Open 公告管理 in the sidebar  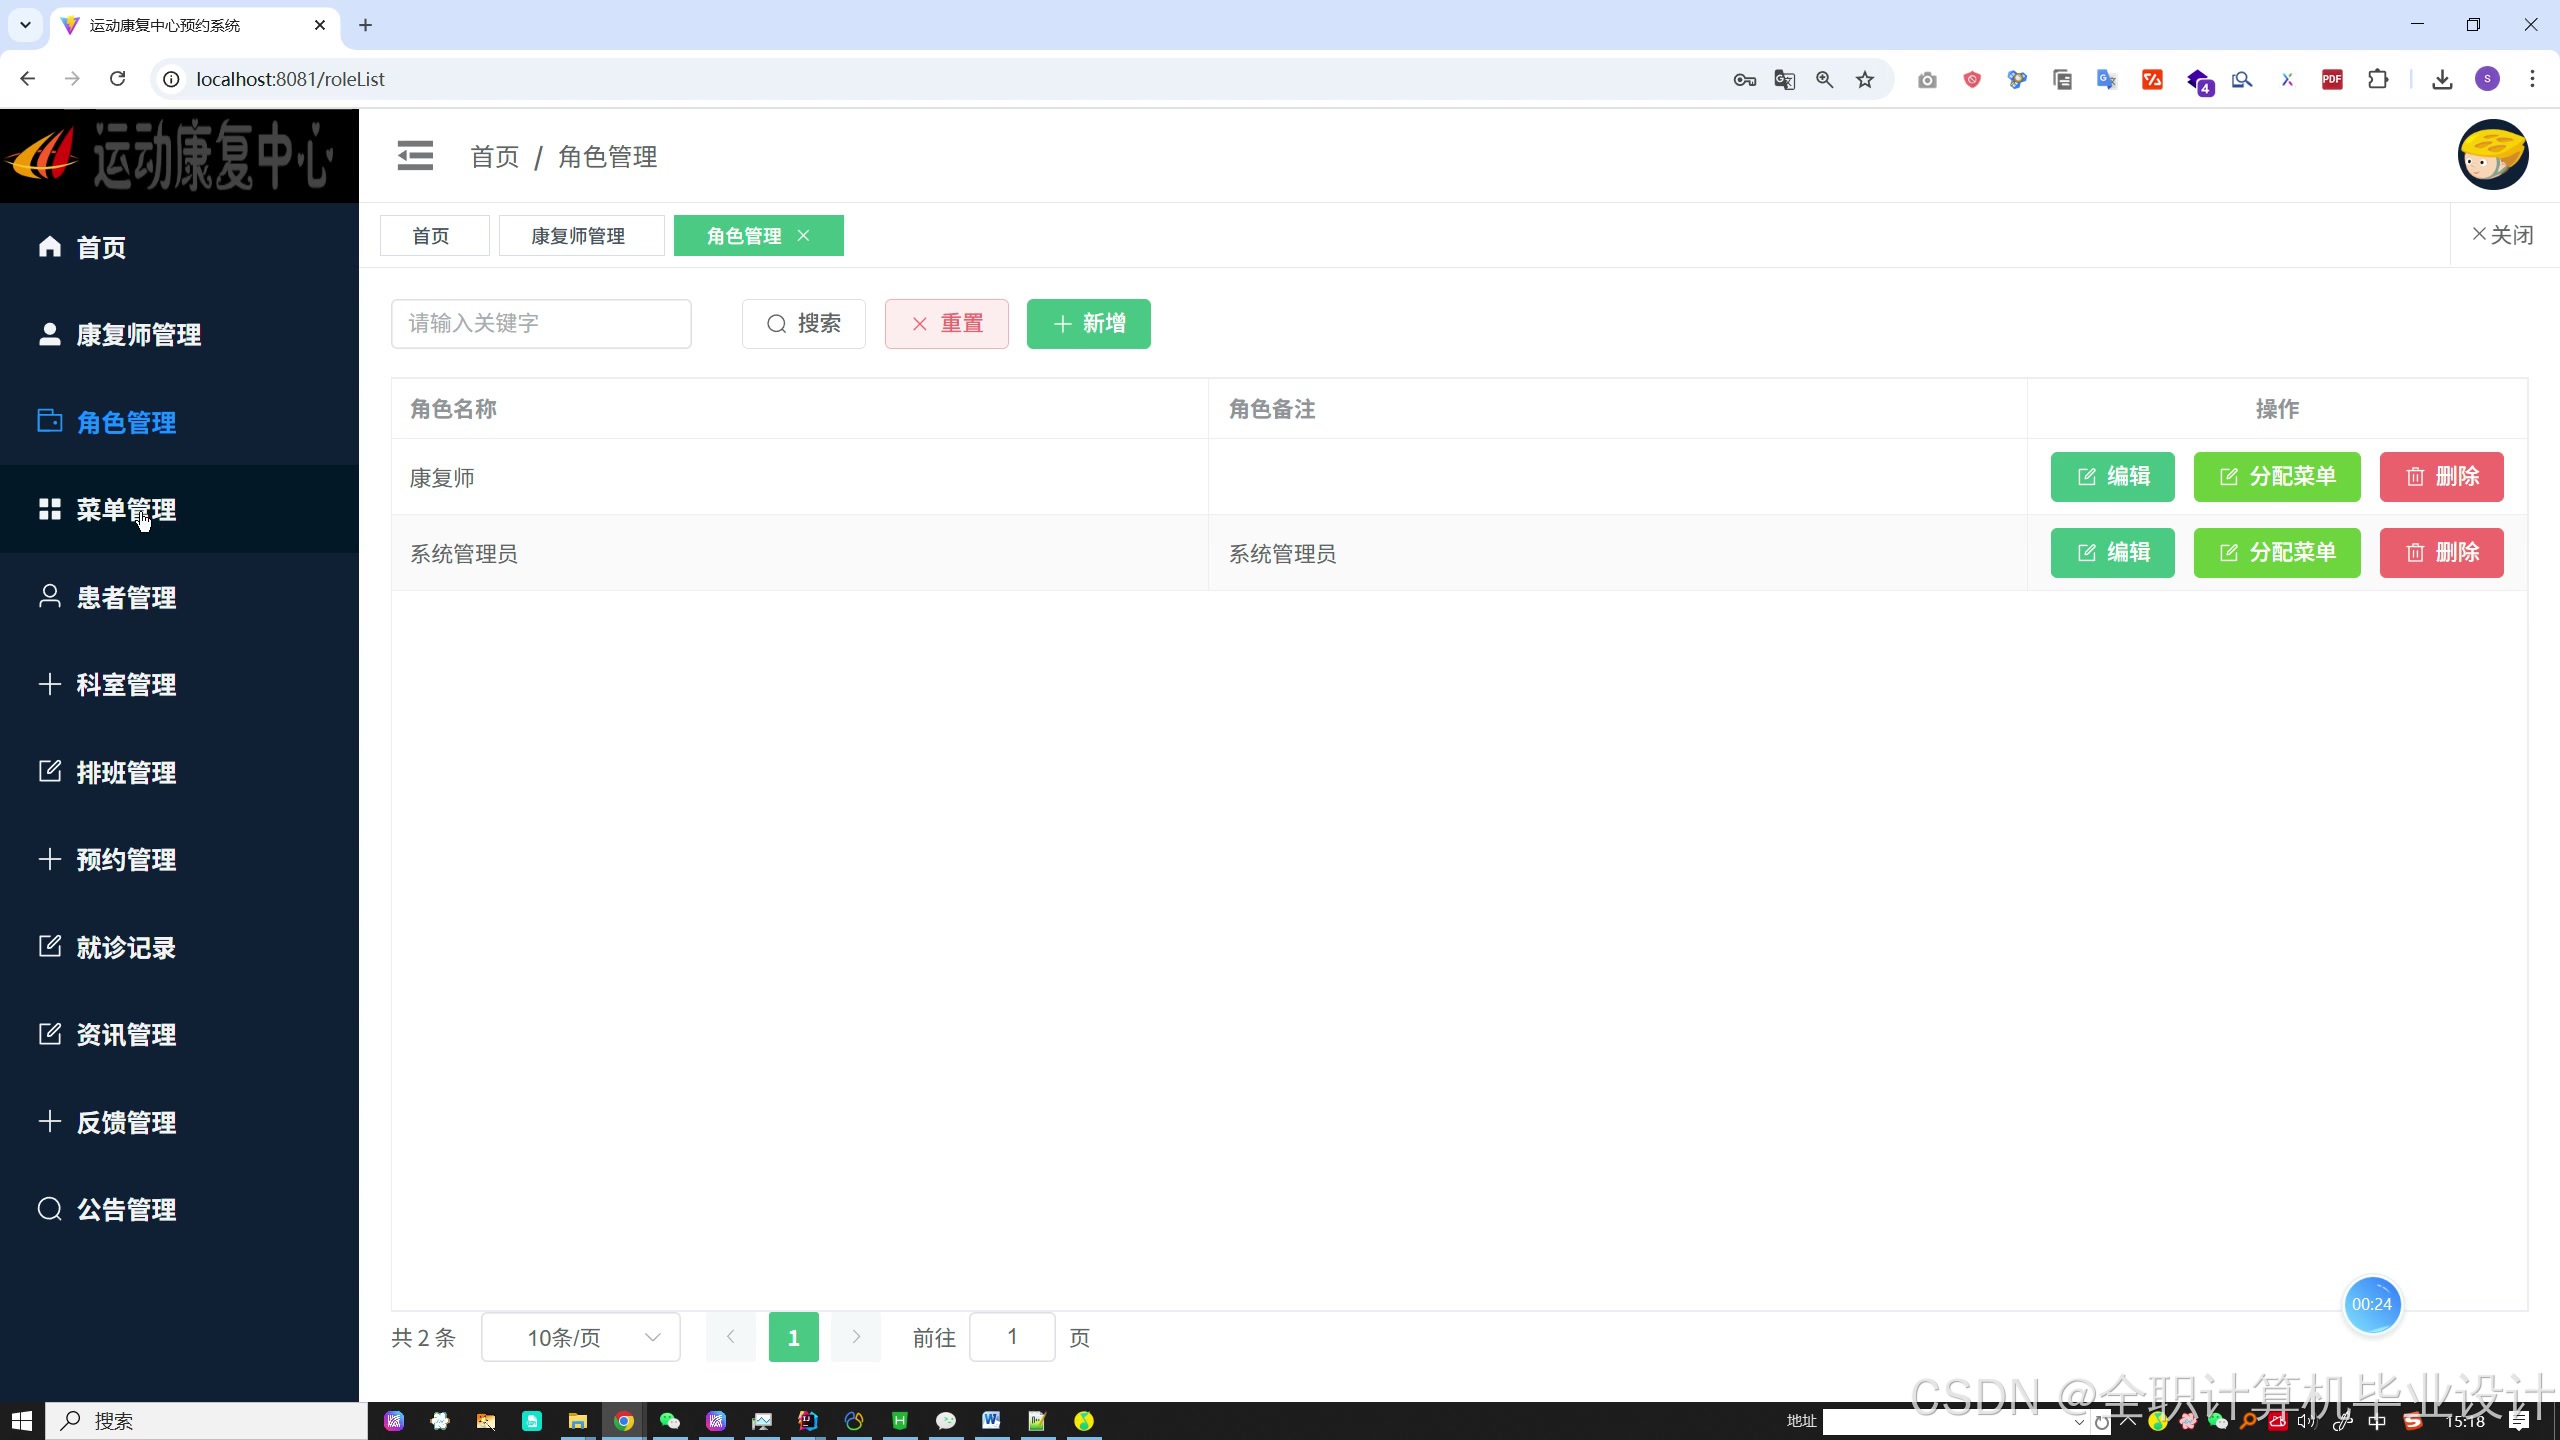click(x=126, y=1209)
